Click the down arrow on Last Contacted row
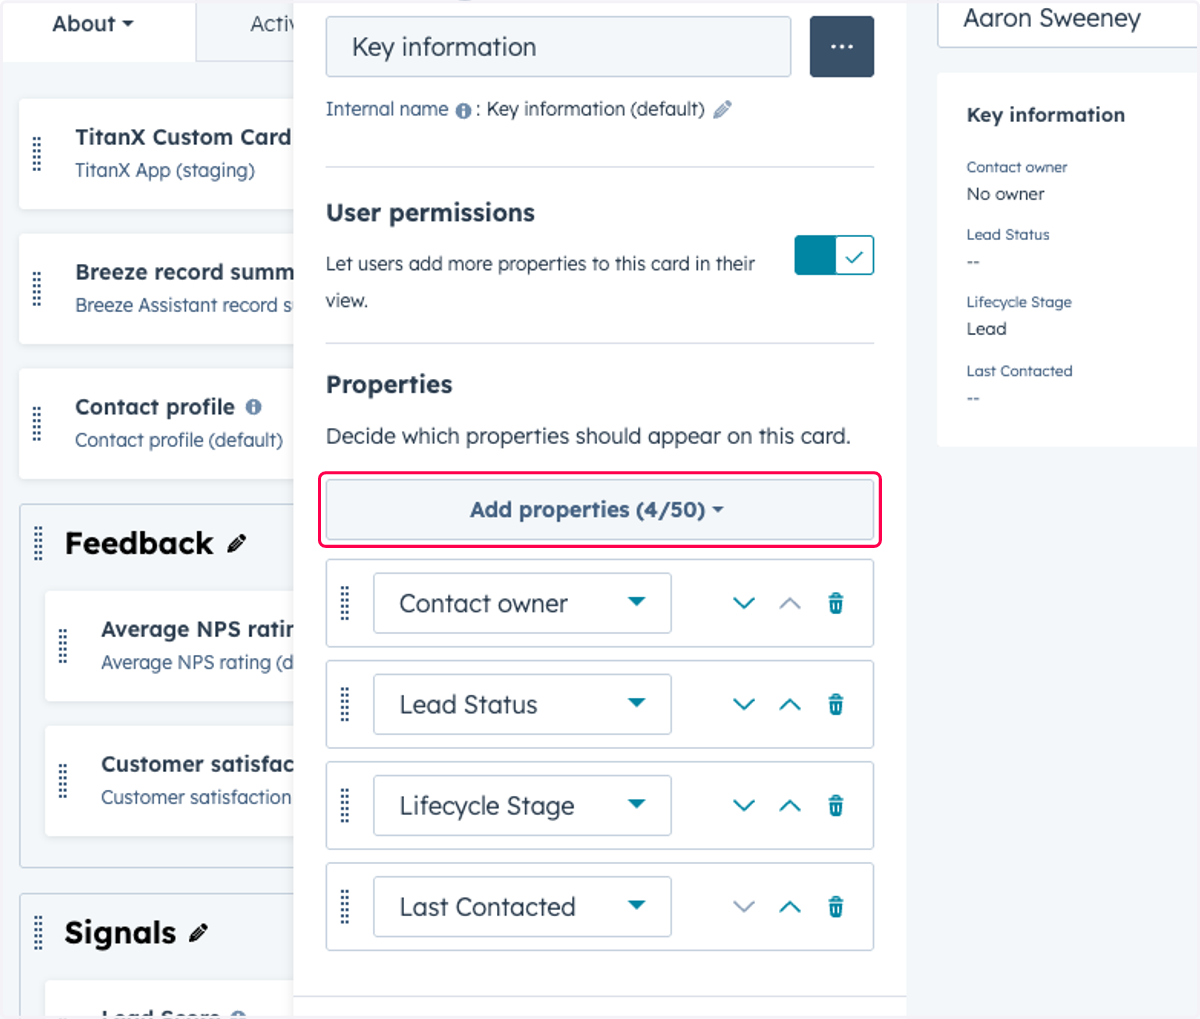1200x1019 pixels. pos(743,907)
